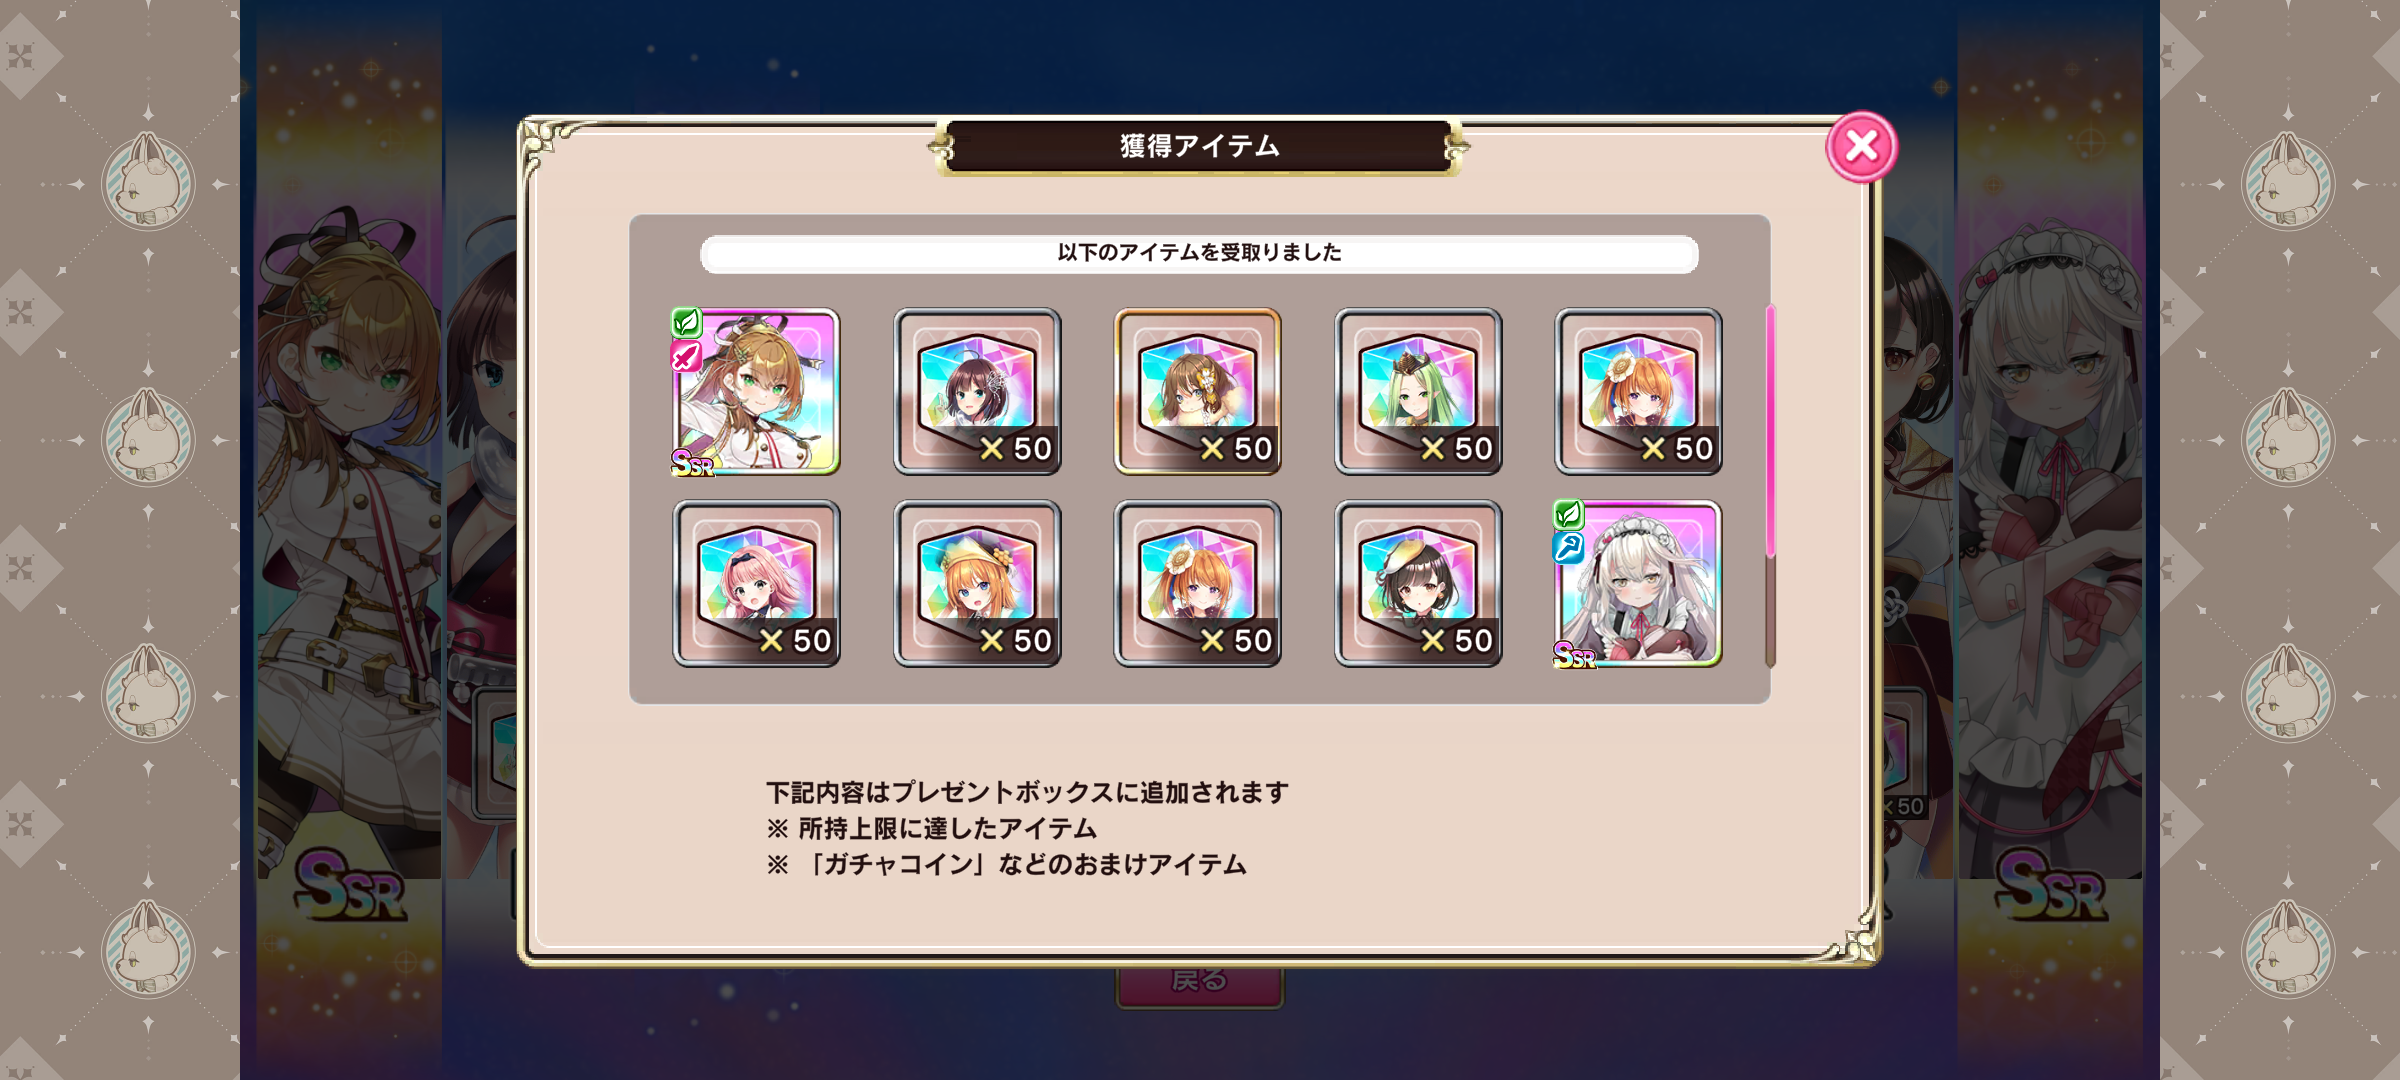2400x1080 pixels.
Task: Click the green leaf icon on maid SSR card
Action: [1568, 515]
